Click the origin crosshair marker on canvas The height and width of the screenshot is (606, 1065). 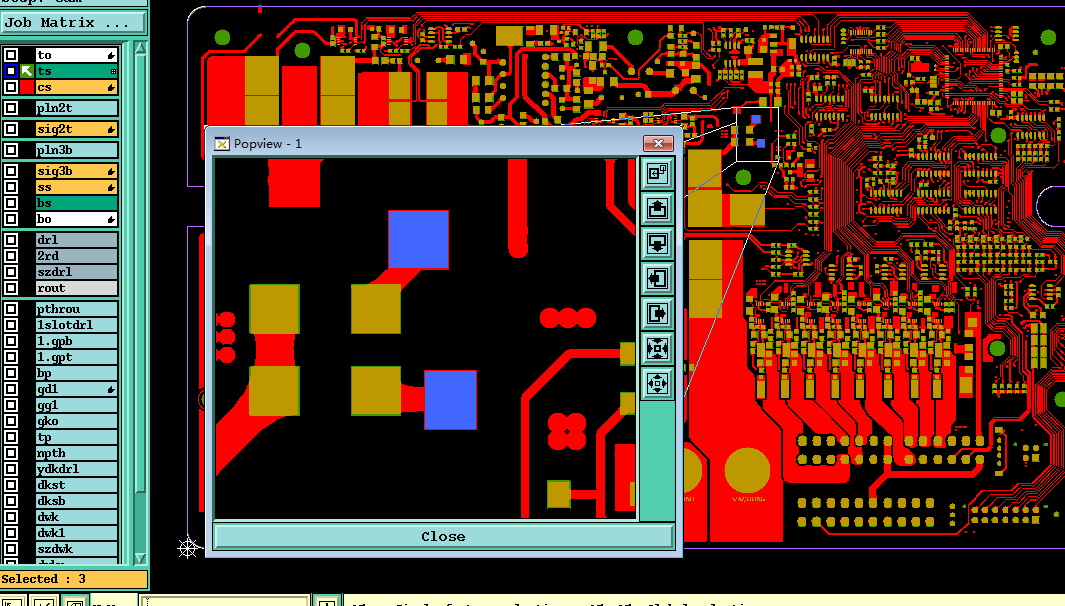(188, 548)
